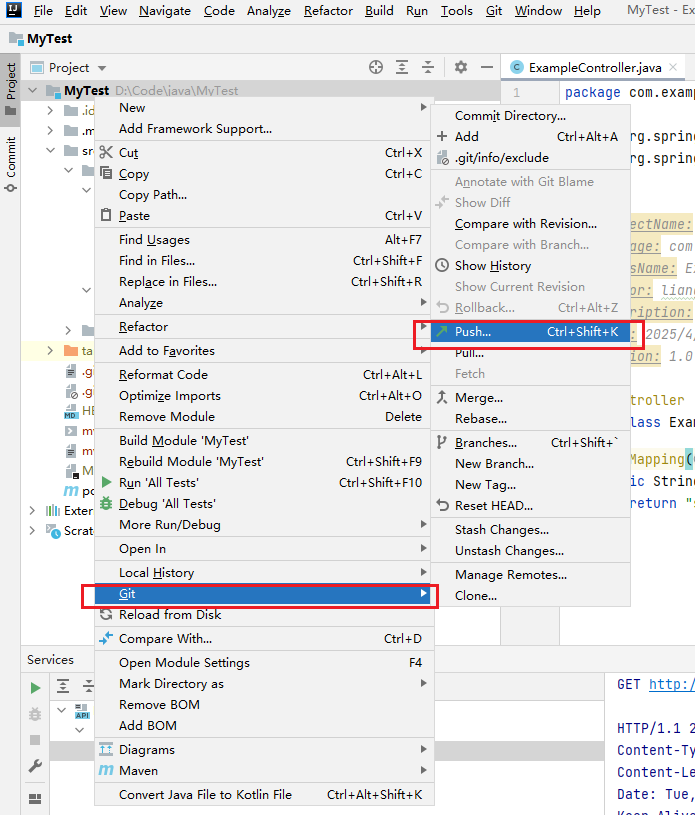
Task: Open the Project view dropdown arrow
Action: (102, 68)
